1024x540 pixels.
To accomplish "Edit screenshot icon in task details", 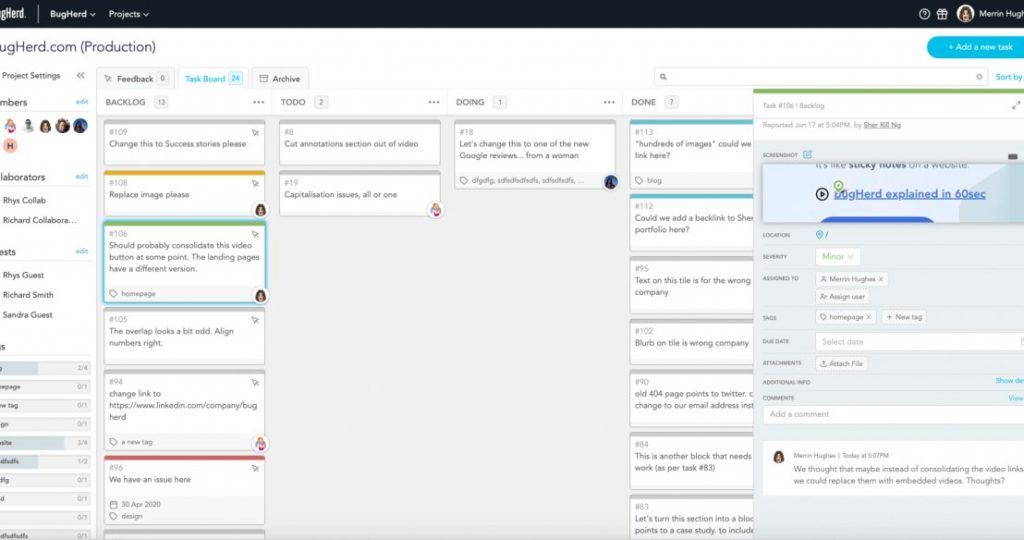I will 807,155.
